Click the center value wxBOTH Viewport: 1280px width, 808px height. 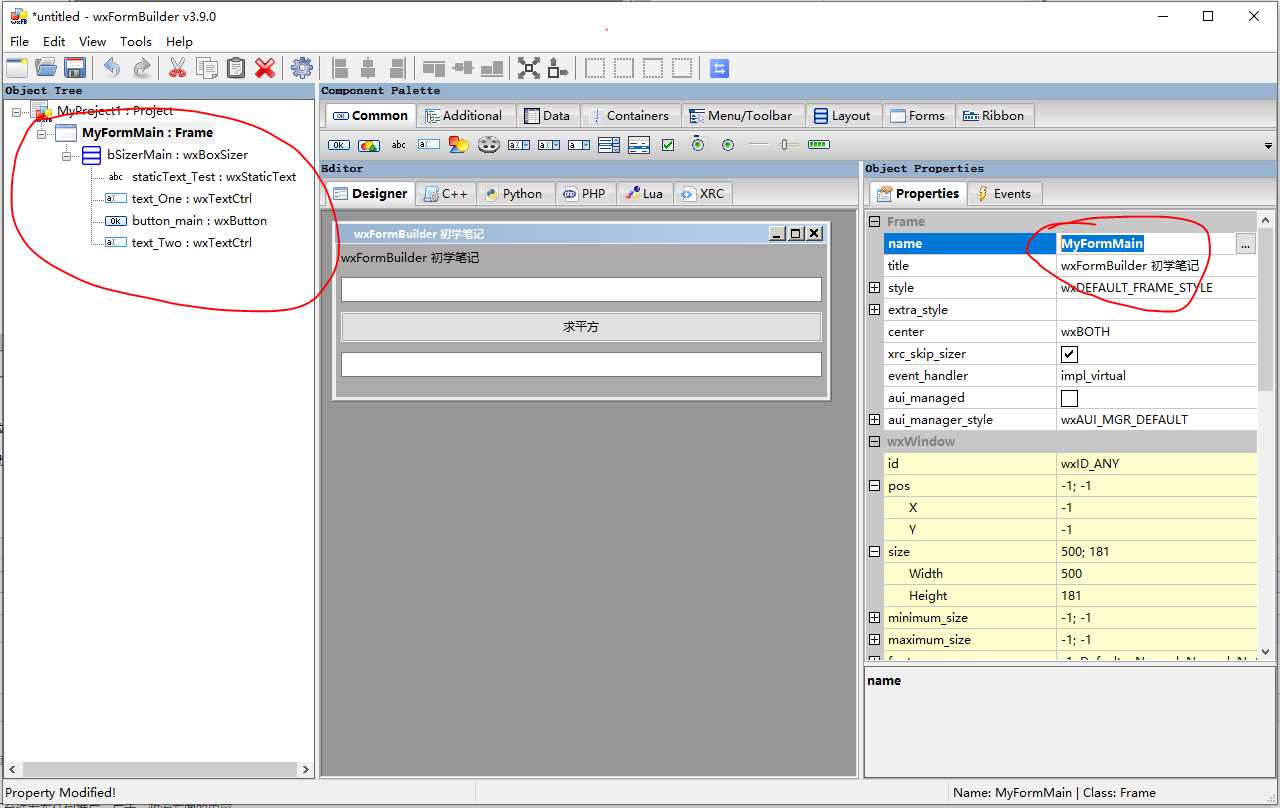coord(1157,332)
